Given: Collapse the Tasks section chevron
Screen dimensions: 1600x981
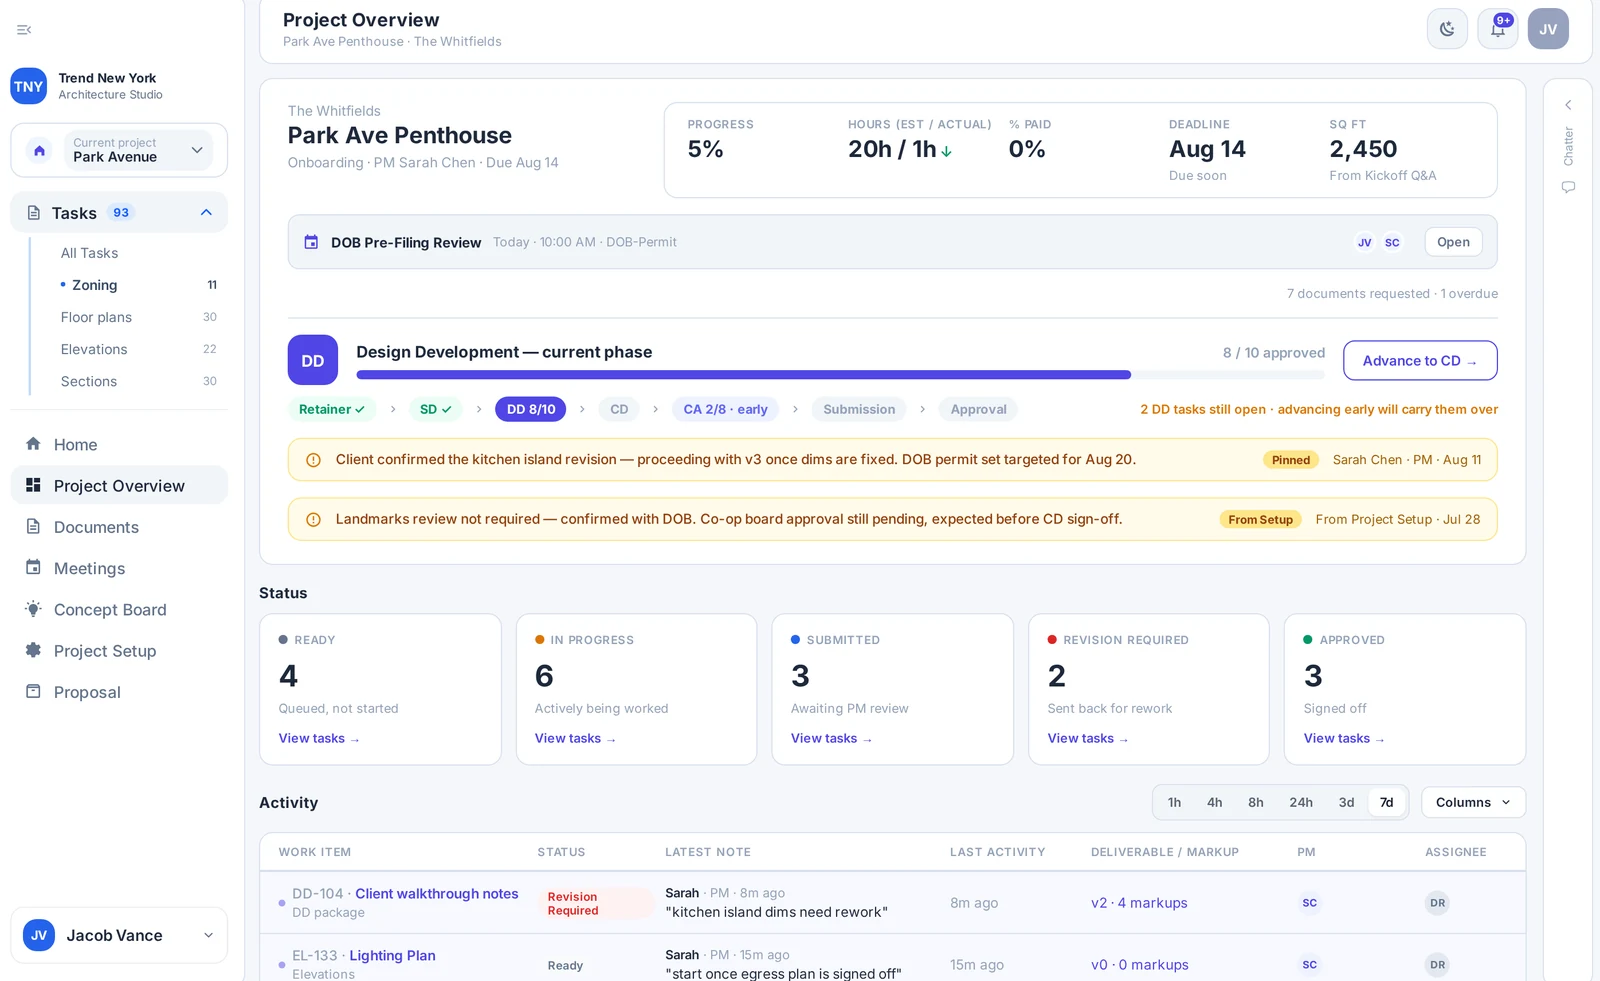Looking at the screenshot, I should pyautogui.click(x=206, y=212).
